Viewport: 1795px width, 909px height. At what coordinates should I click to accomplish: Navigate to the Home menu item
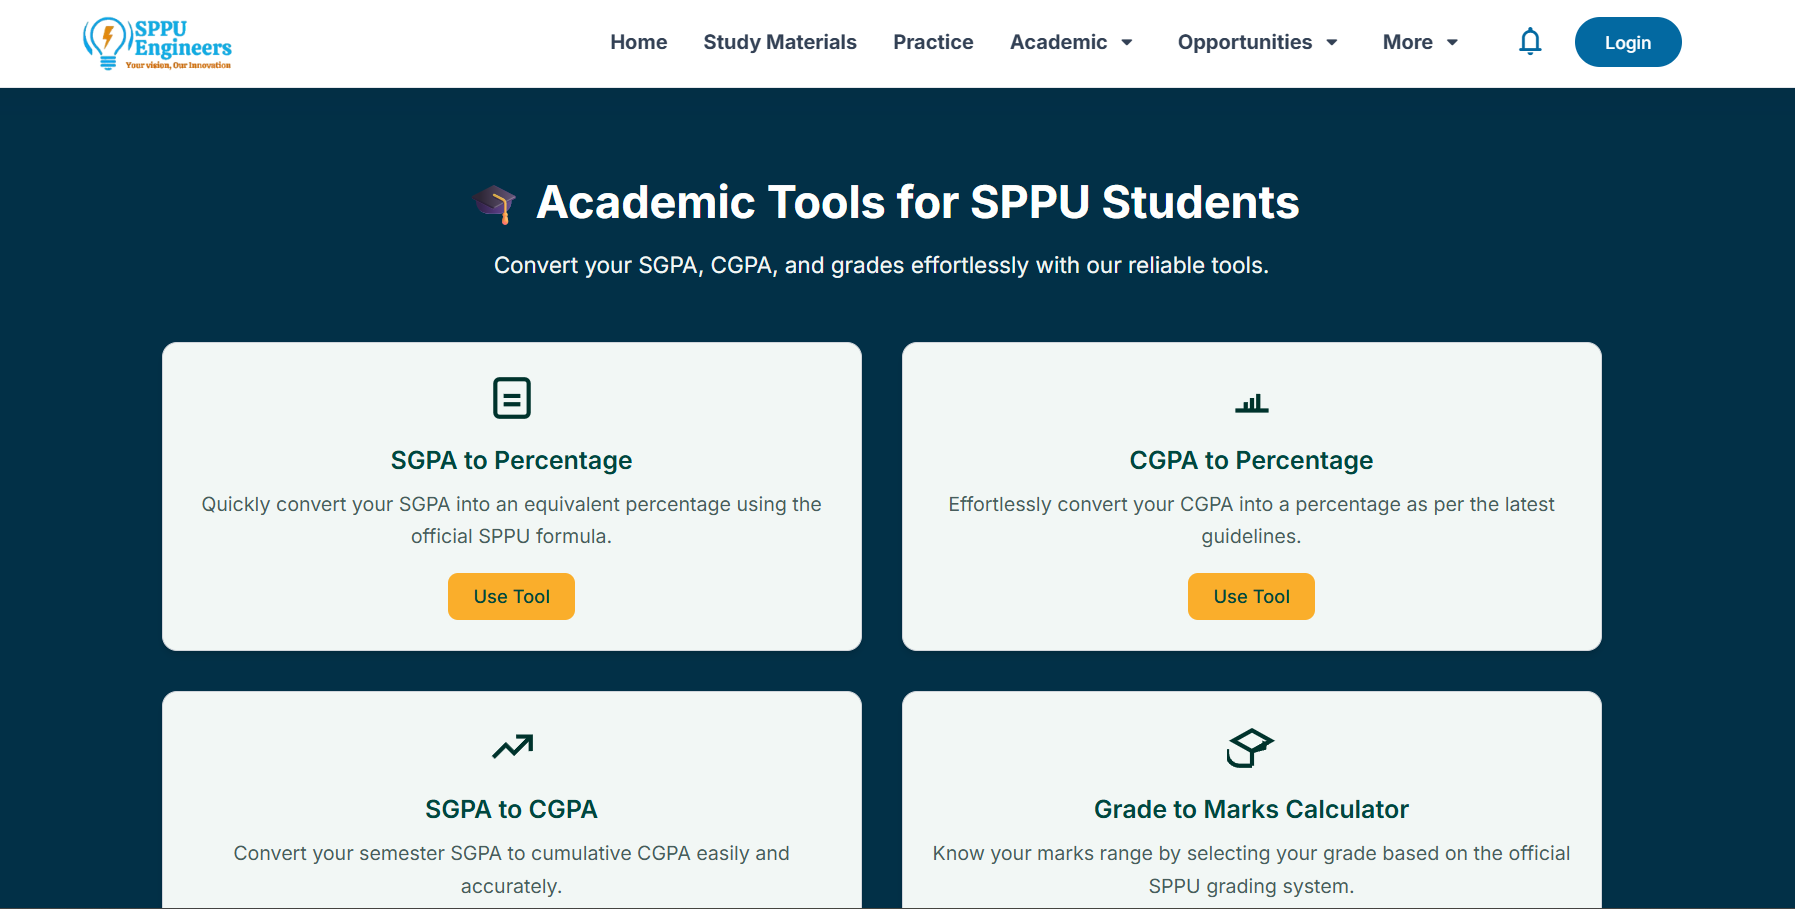pyautogui.click(x=638, y=42)
